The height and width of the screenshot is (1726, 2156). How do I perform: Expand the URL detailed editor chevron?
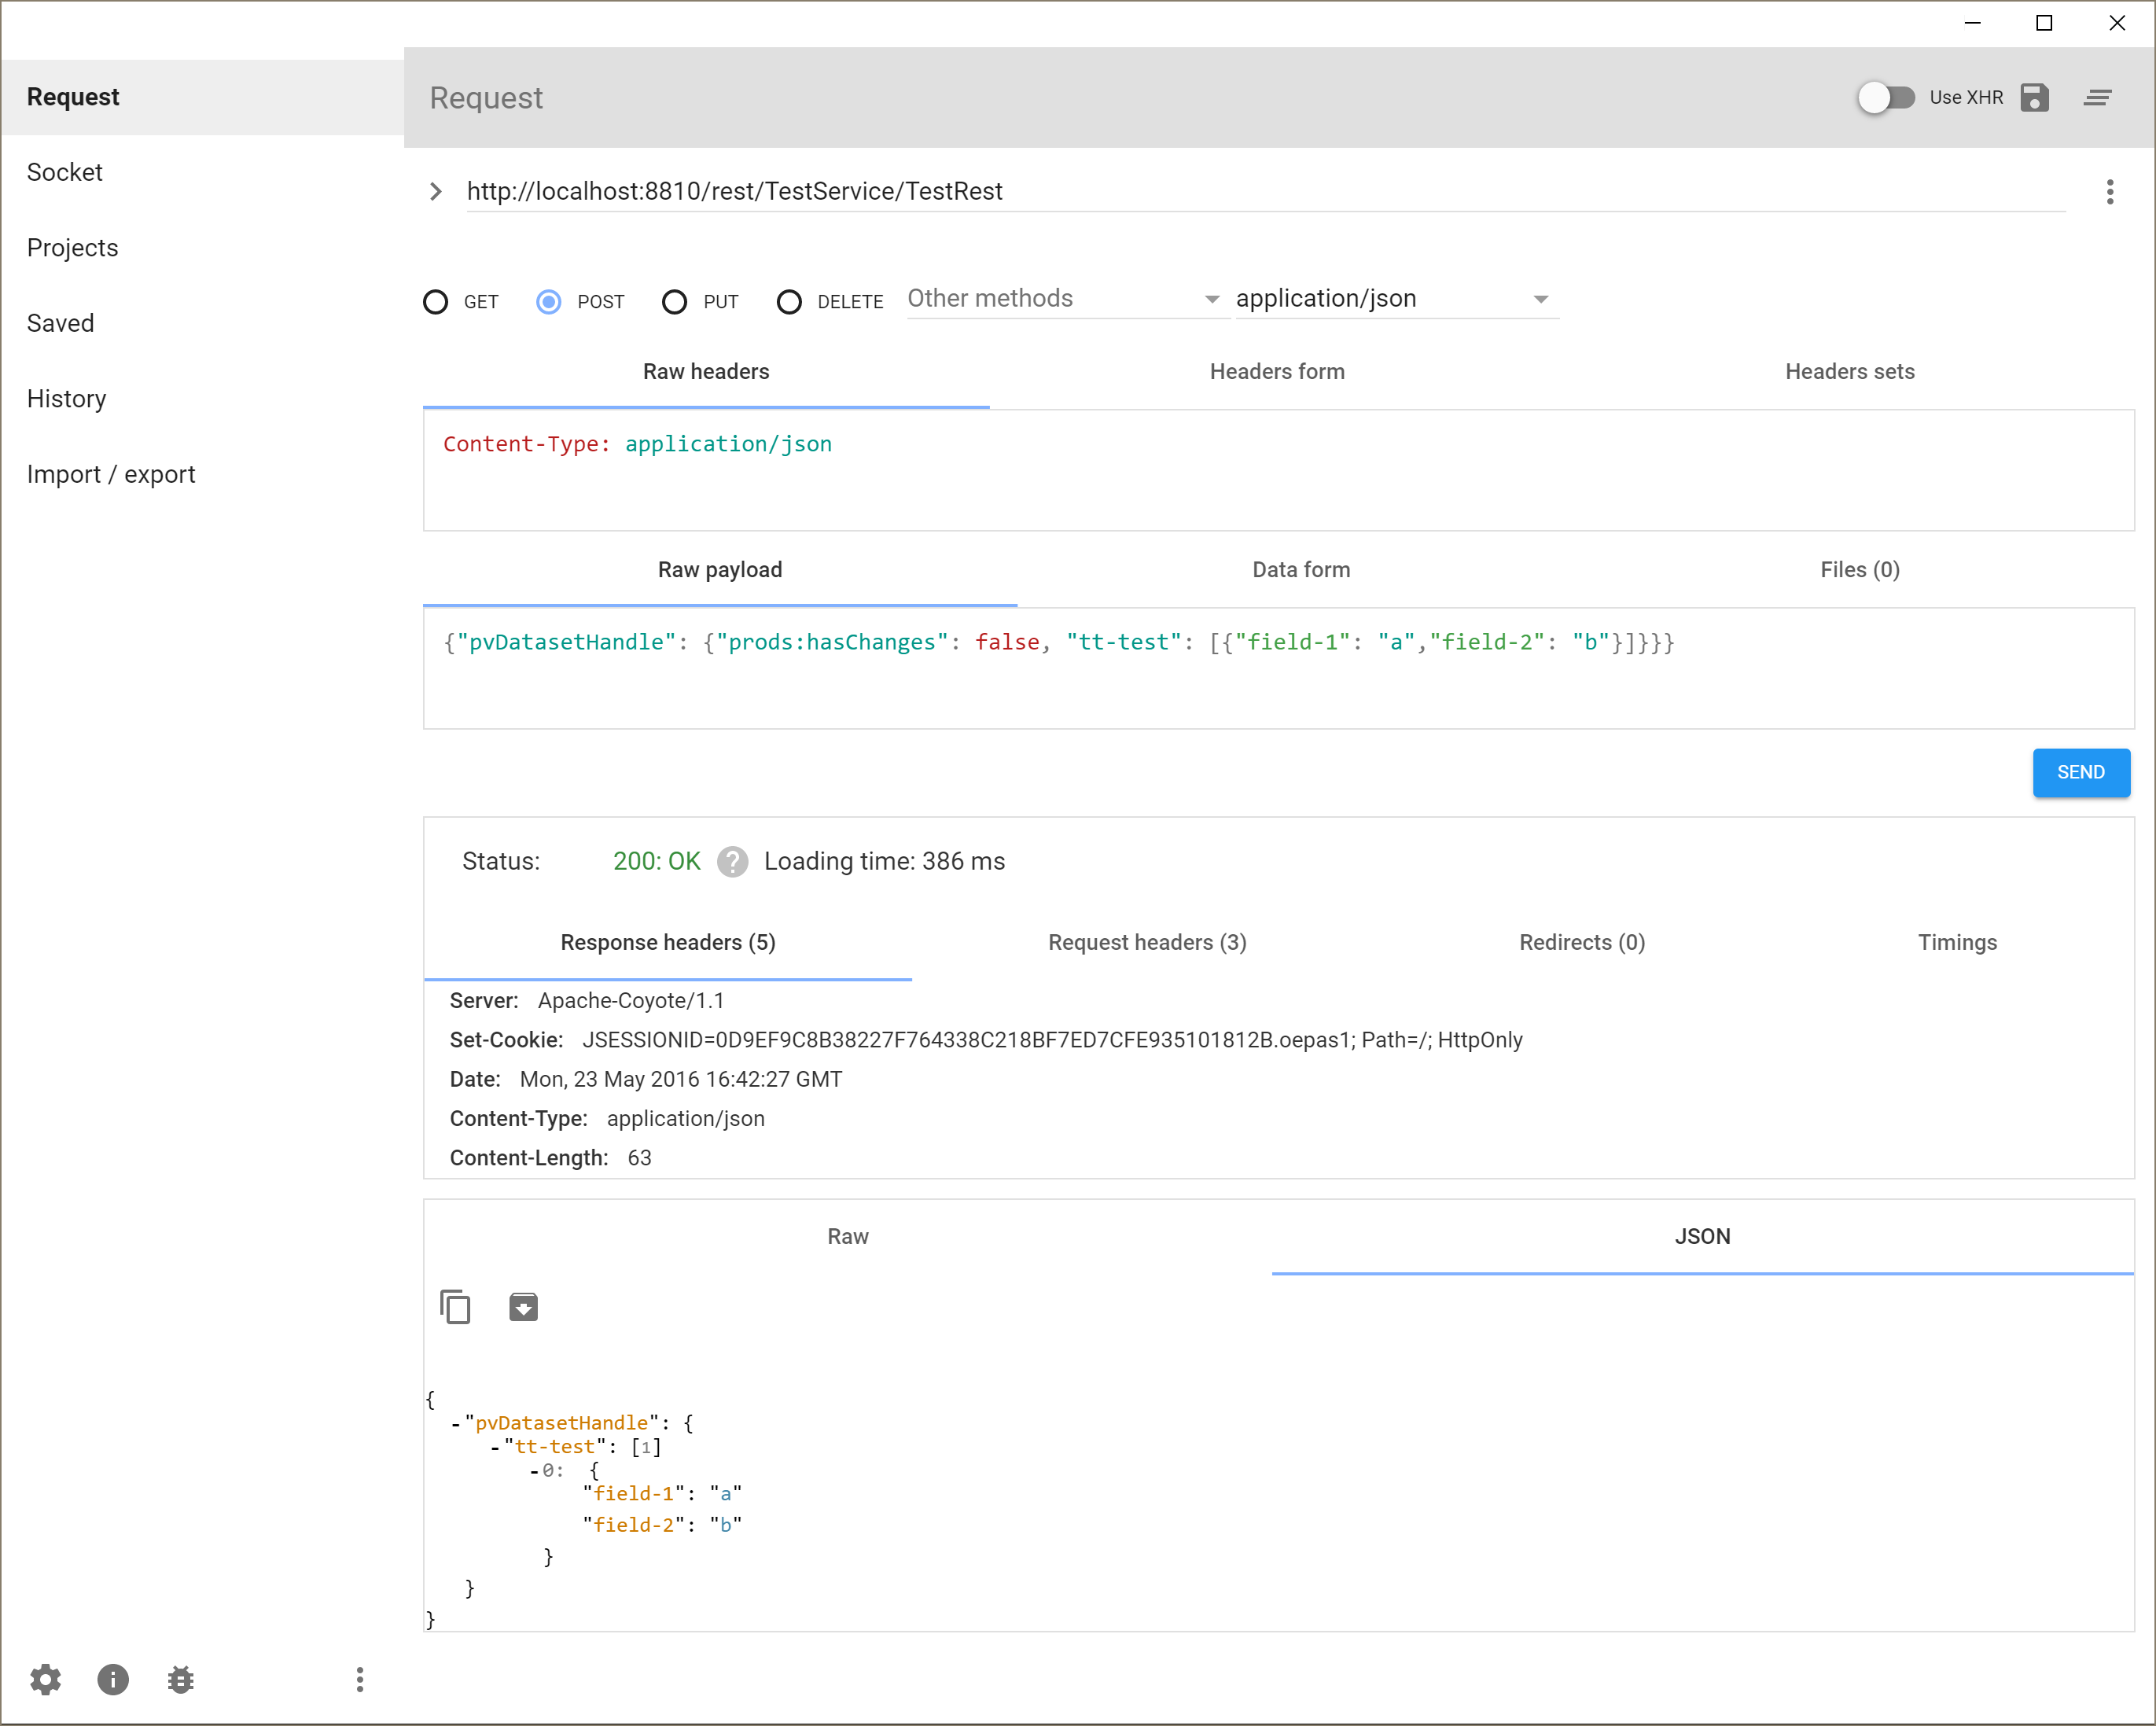click(436, 192)
